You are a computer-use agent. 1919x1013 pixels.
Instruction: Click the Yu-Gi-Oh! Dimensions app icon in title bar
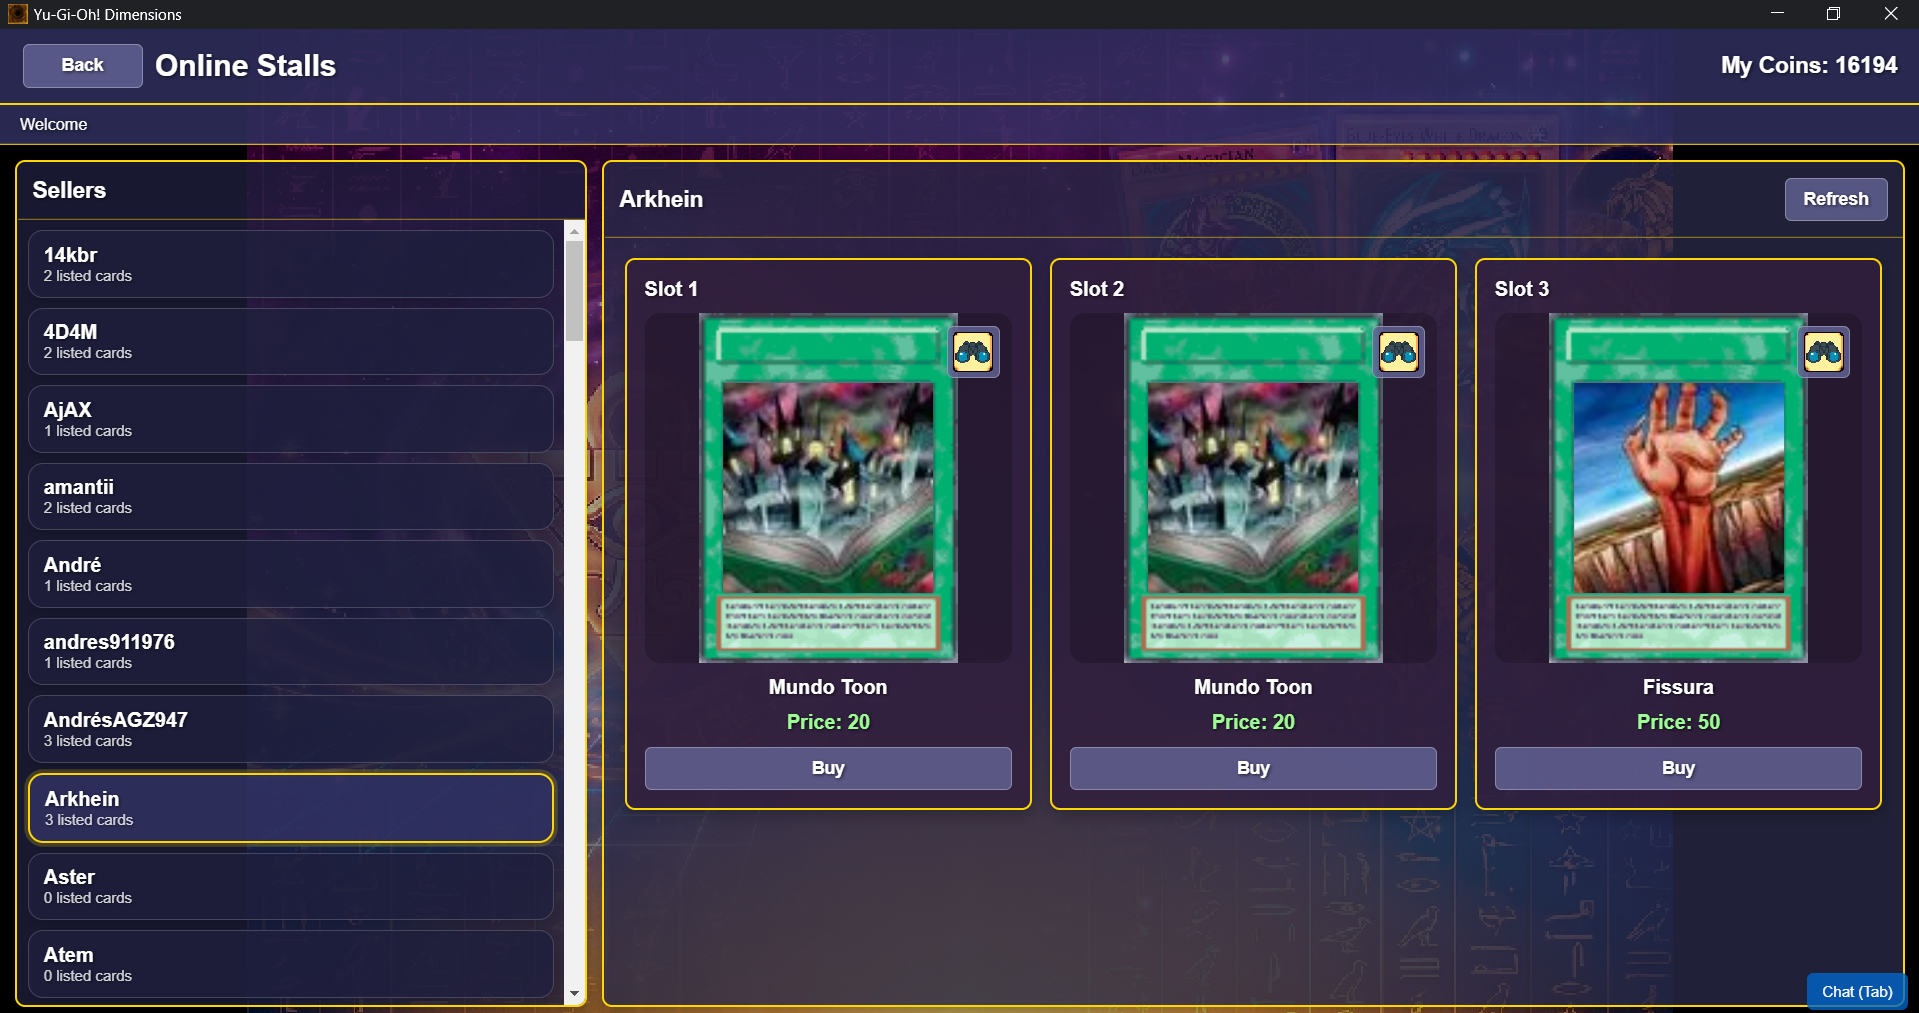pyautogui.click(x=17, y=14)
